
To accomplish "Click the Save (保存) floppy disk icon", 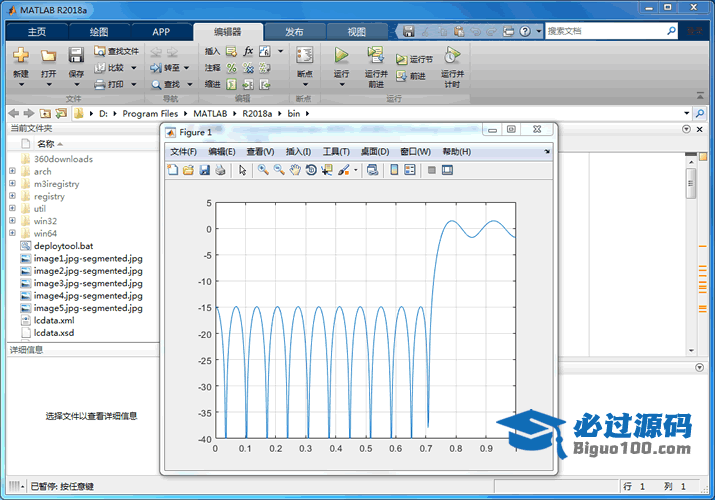I will 76,55.
